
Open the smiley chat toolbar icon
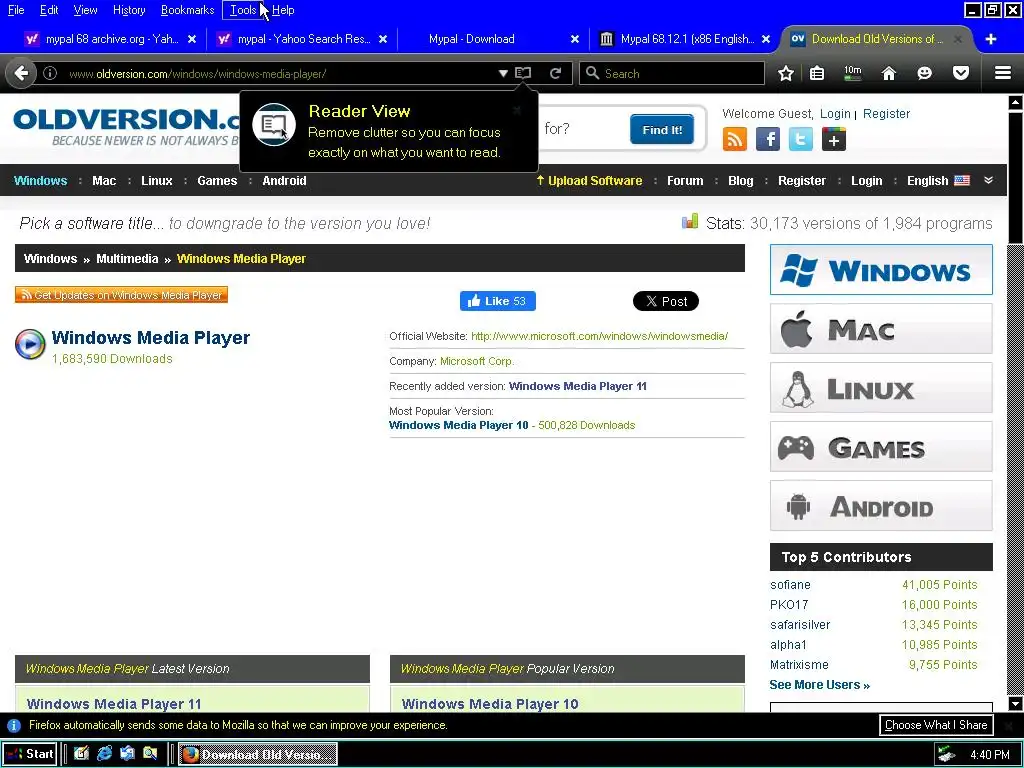[x=924, y=73]
